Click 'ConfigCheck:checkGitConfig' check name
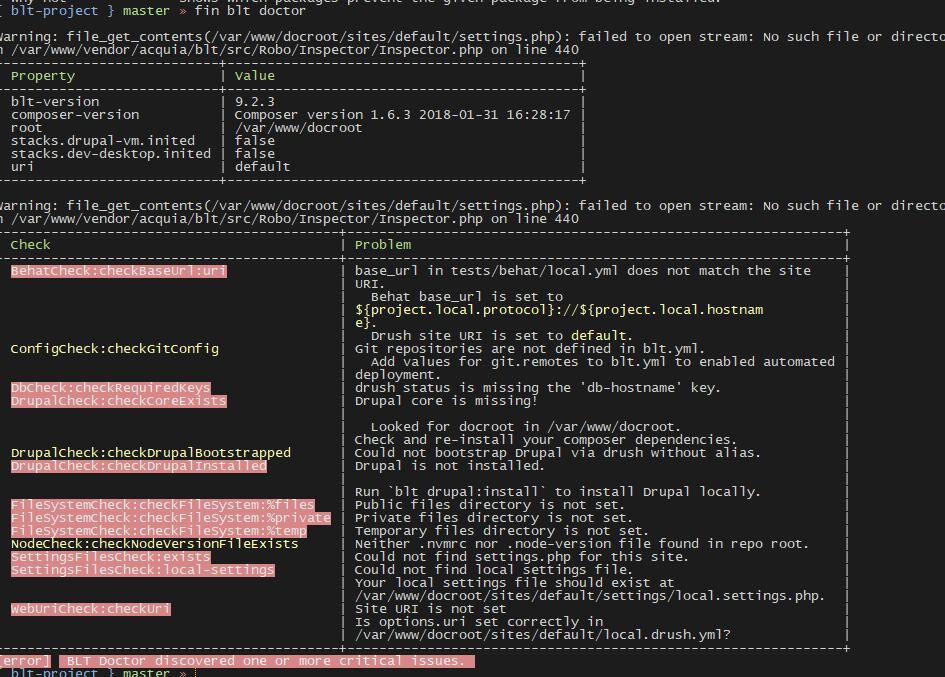 [x=115, y=348]
